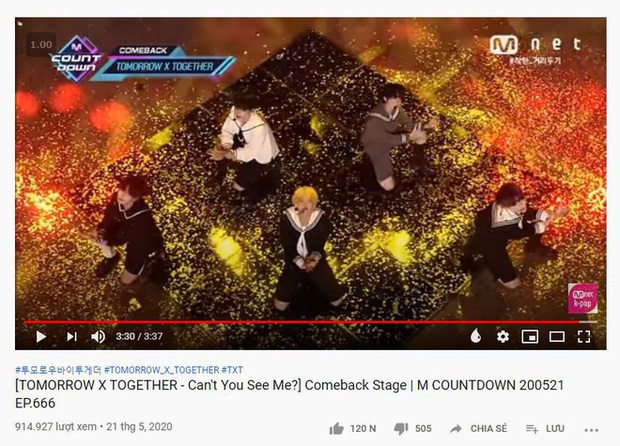This screenshot has height=446, width=620.
Task: Like the video with thumbs up
Action: (x=352, y=429)
